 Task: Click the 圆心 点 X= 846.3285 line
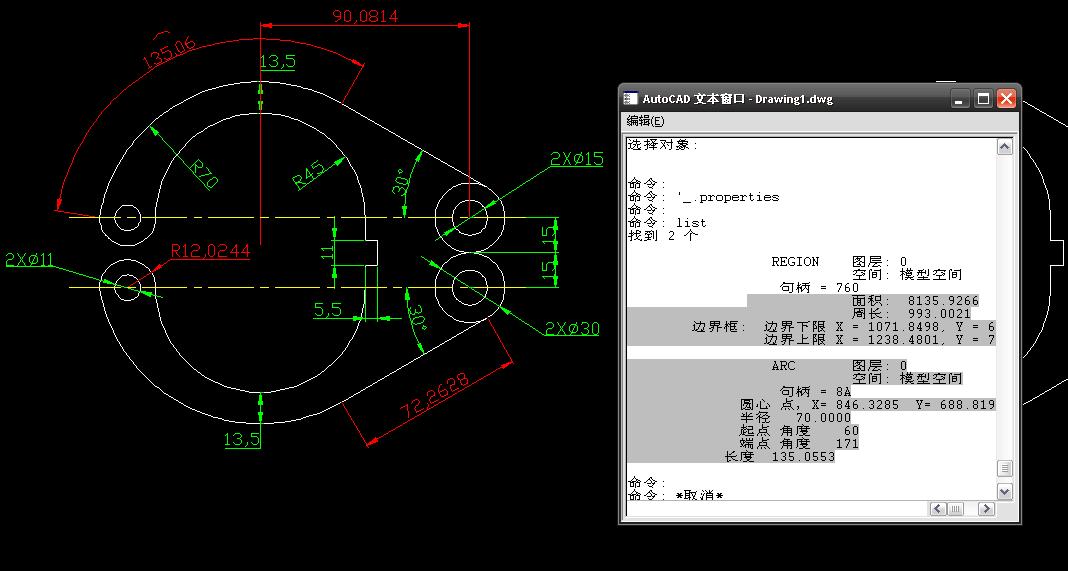click(x=867, y=405)
